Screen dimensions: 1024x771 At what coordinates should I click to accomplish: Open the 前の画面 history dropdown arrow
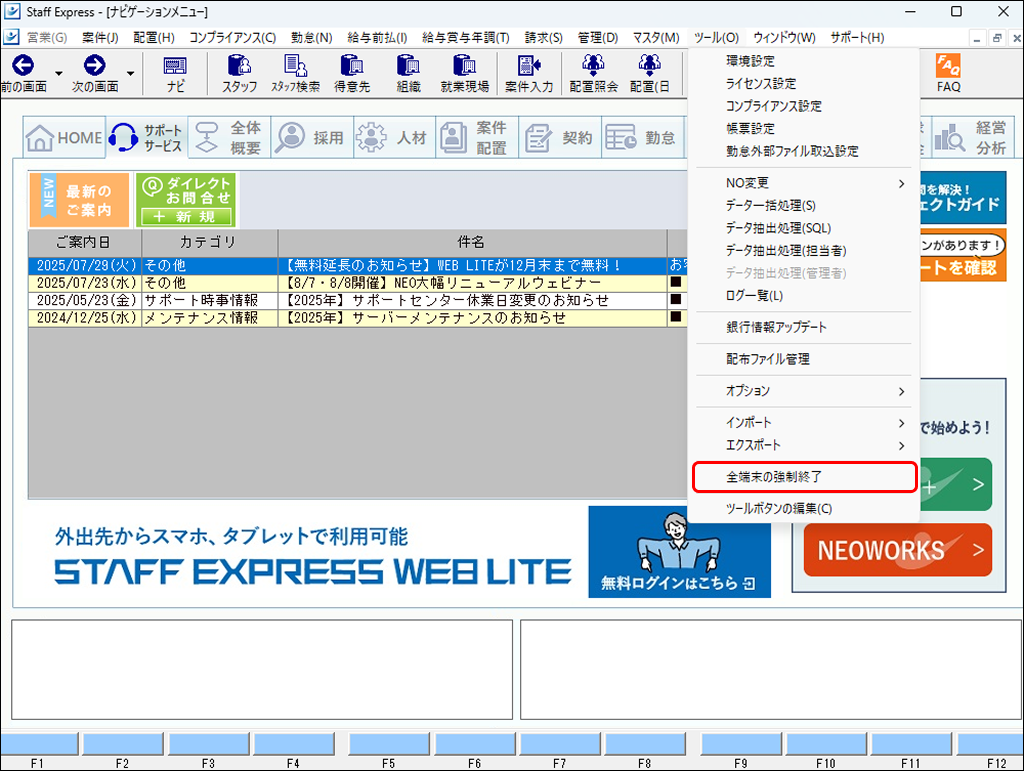(59, 73)
